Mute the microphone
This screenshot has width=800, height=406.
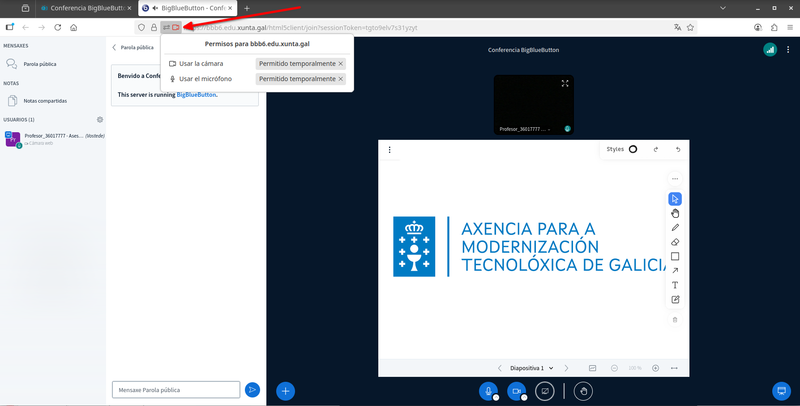tap(488, 391)
